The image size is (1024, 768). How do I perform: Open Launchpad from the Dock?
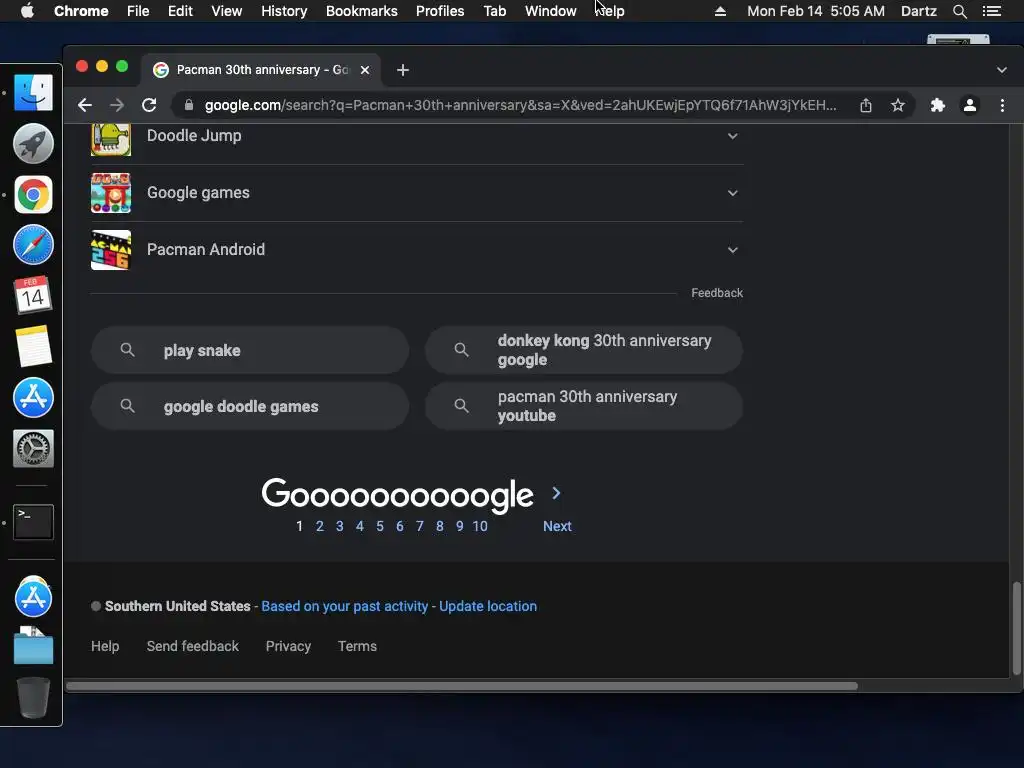33,143
